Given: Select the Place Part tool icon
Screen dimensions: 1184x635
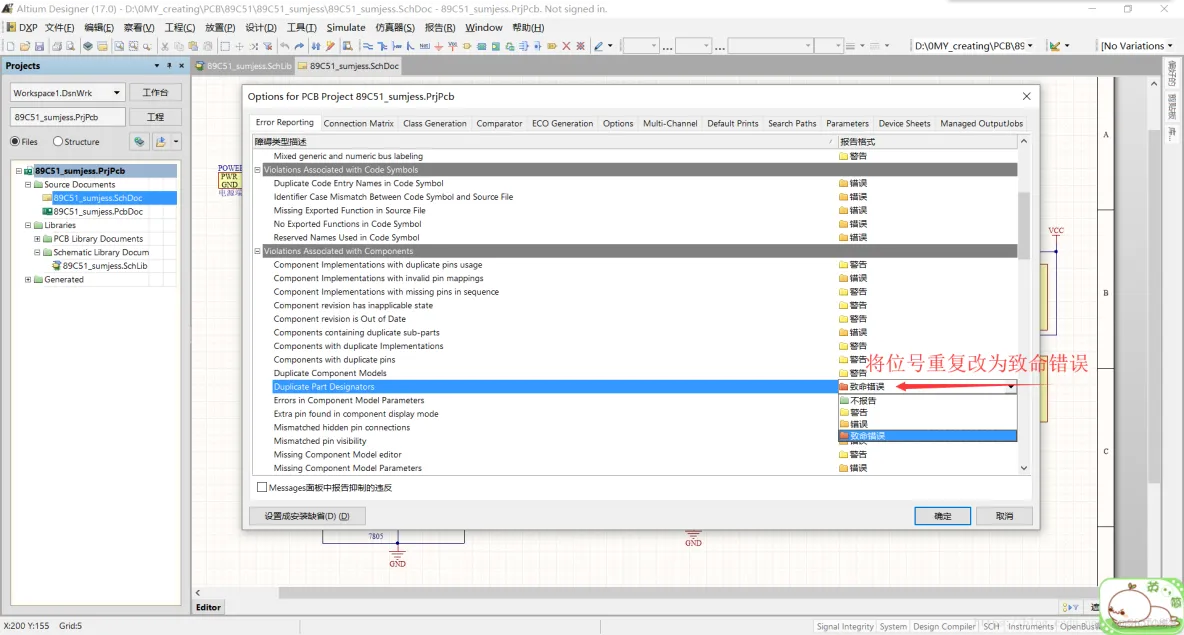Looking at the screenshot, I should tap(467, 46).
